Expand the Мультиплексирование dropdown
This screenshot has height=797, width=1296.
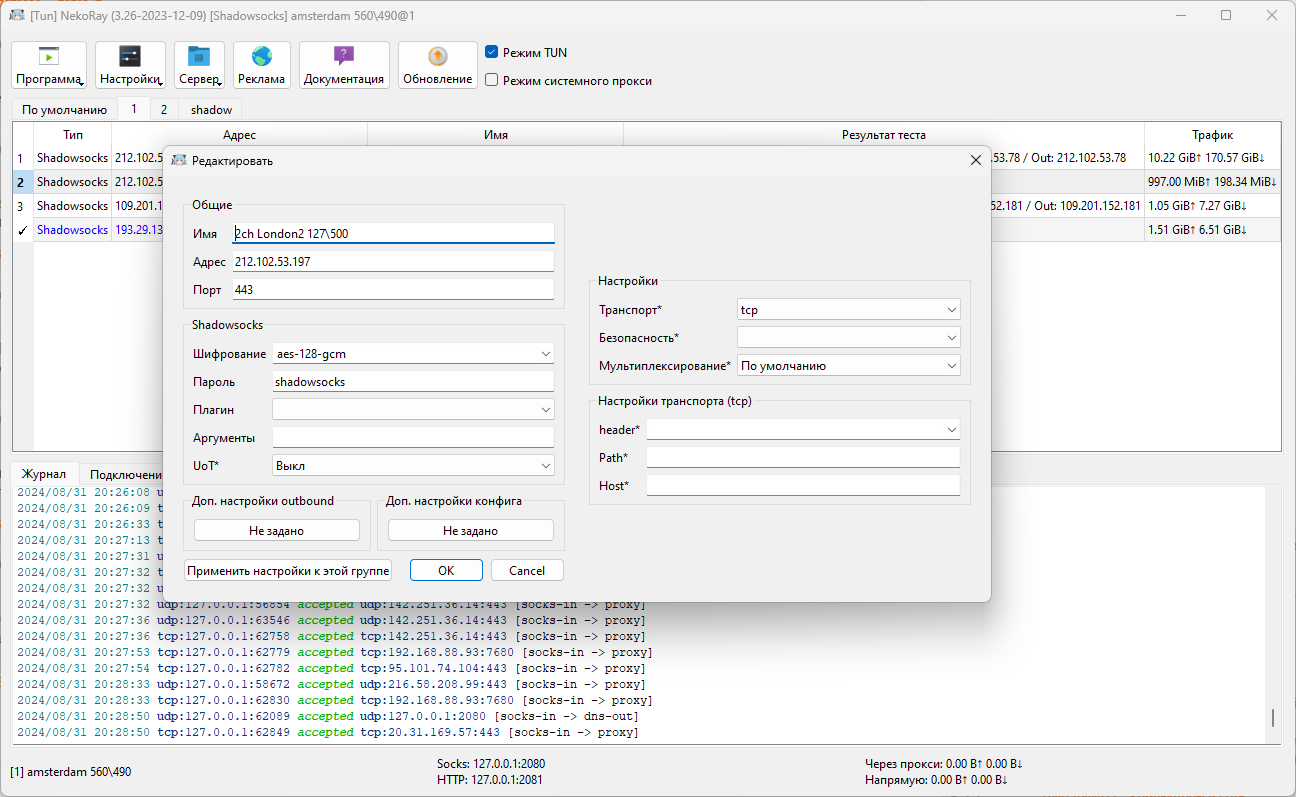[848, 366]
